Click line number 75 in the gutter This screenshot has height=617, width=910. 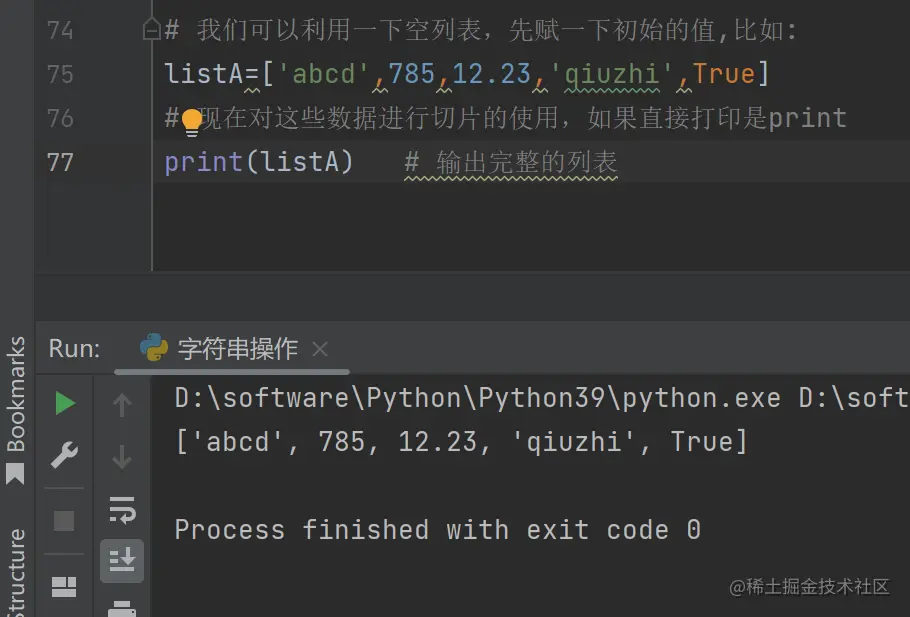point(60,74)
